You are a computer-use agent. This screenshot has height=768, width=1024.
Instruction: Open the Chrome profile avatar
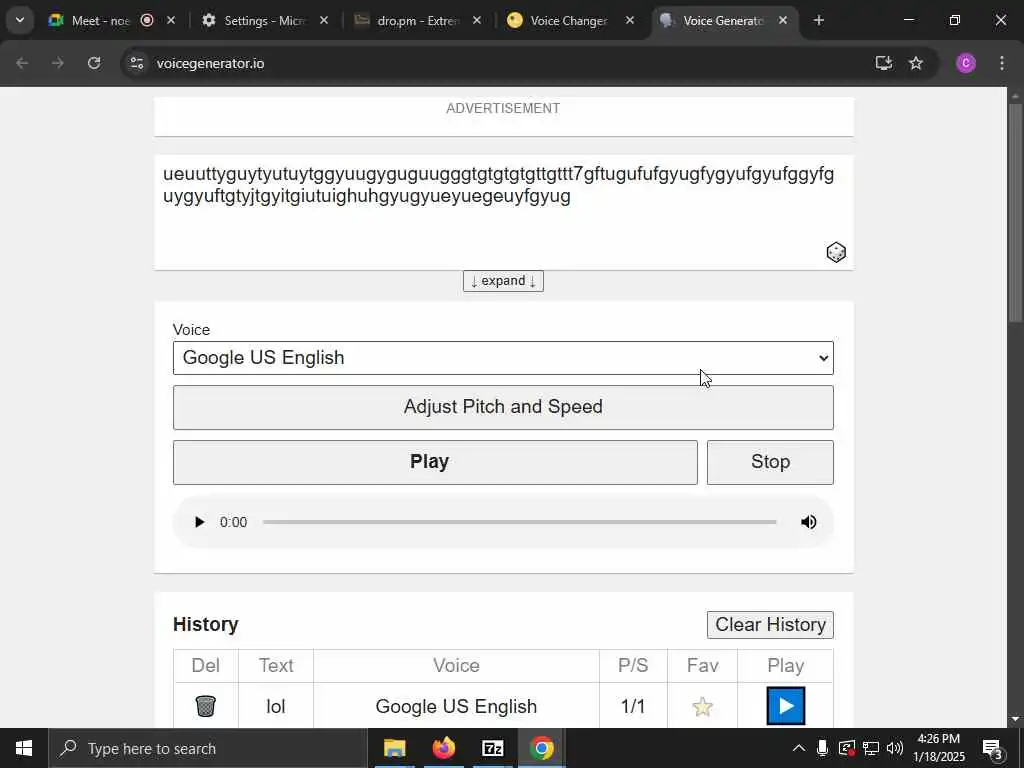tap(966, 63)
